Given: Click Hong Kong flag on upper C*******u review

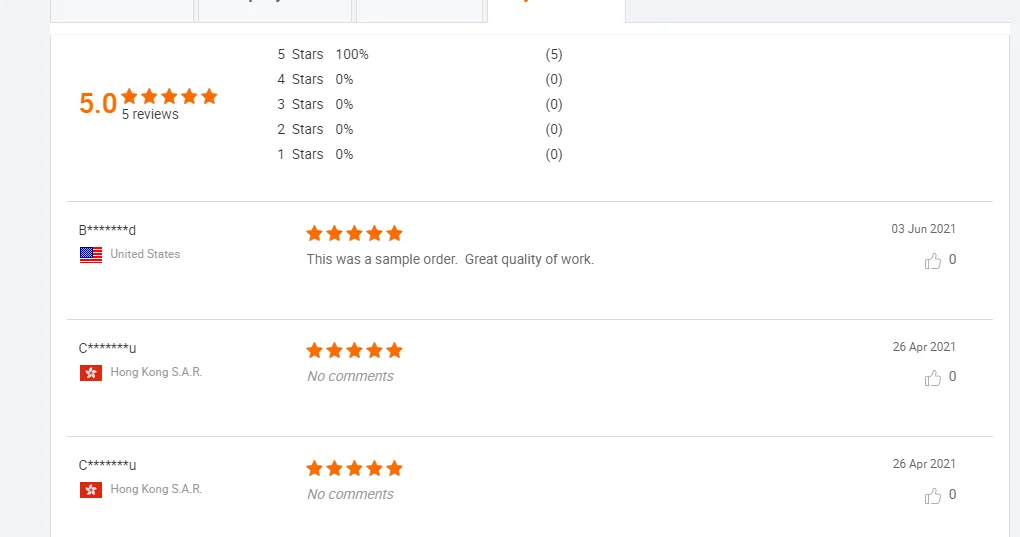Looking at the screenshot, I should click(91, 373).
